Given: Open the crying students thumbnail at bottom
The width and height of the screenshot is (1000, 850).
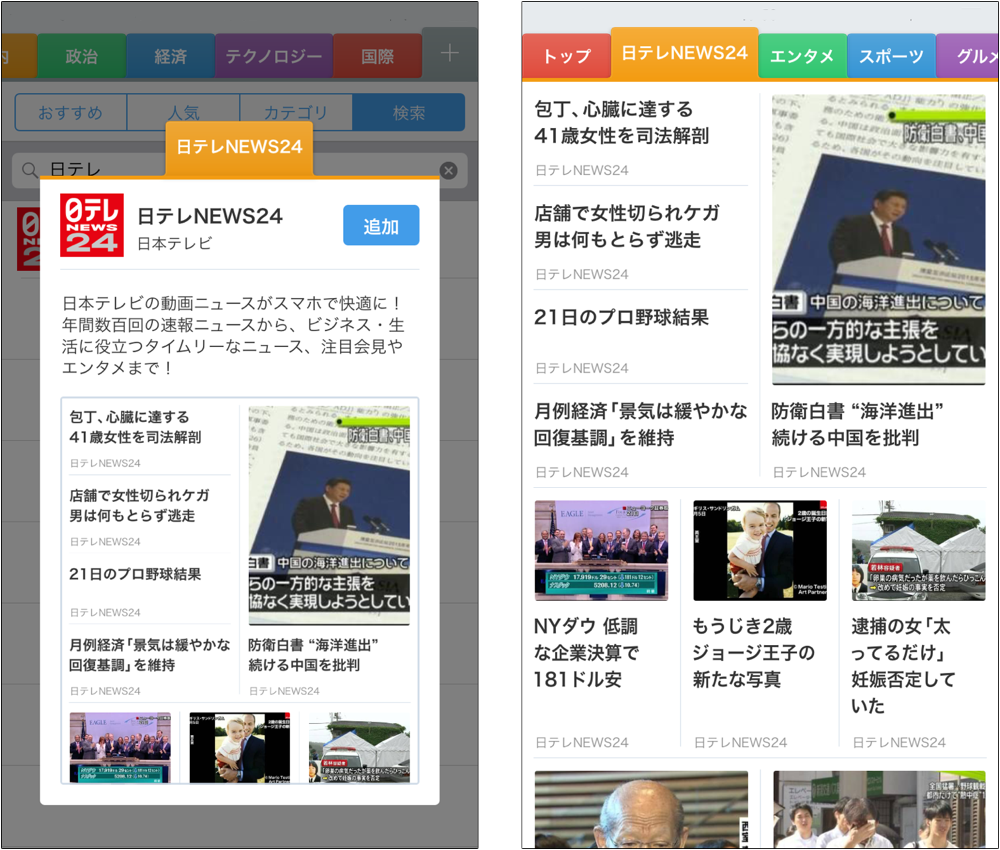Looking at the screenshot, I should [x=879, y=809].
